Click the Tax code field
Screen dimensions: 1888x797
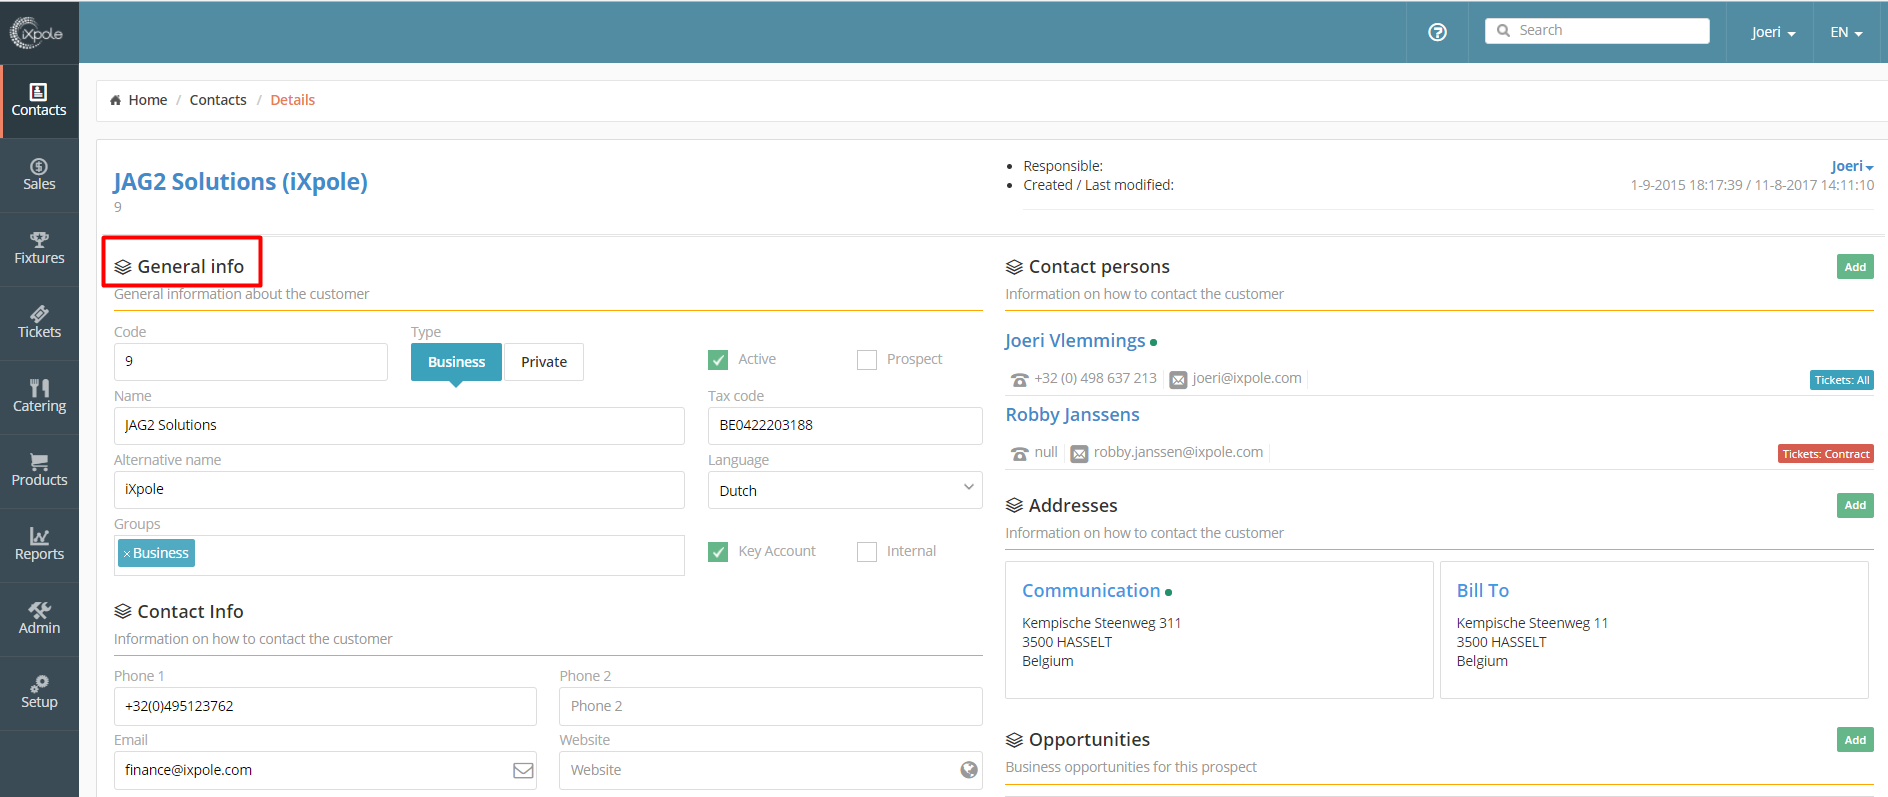click(845, 426)
